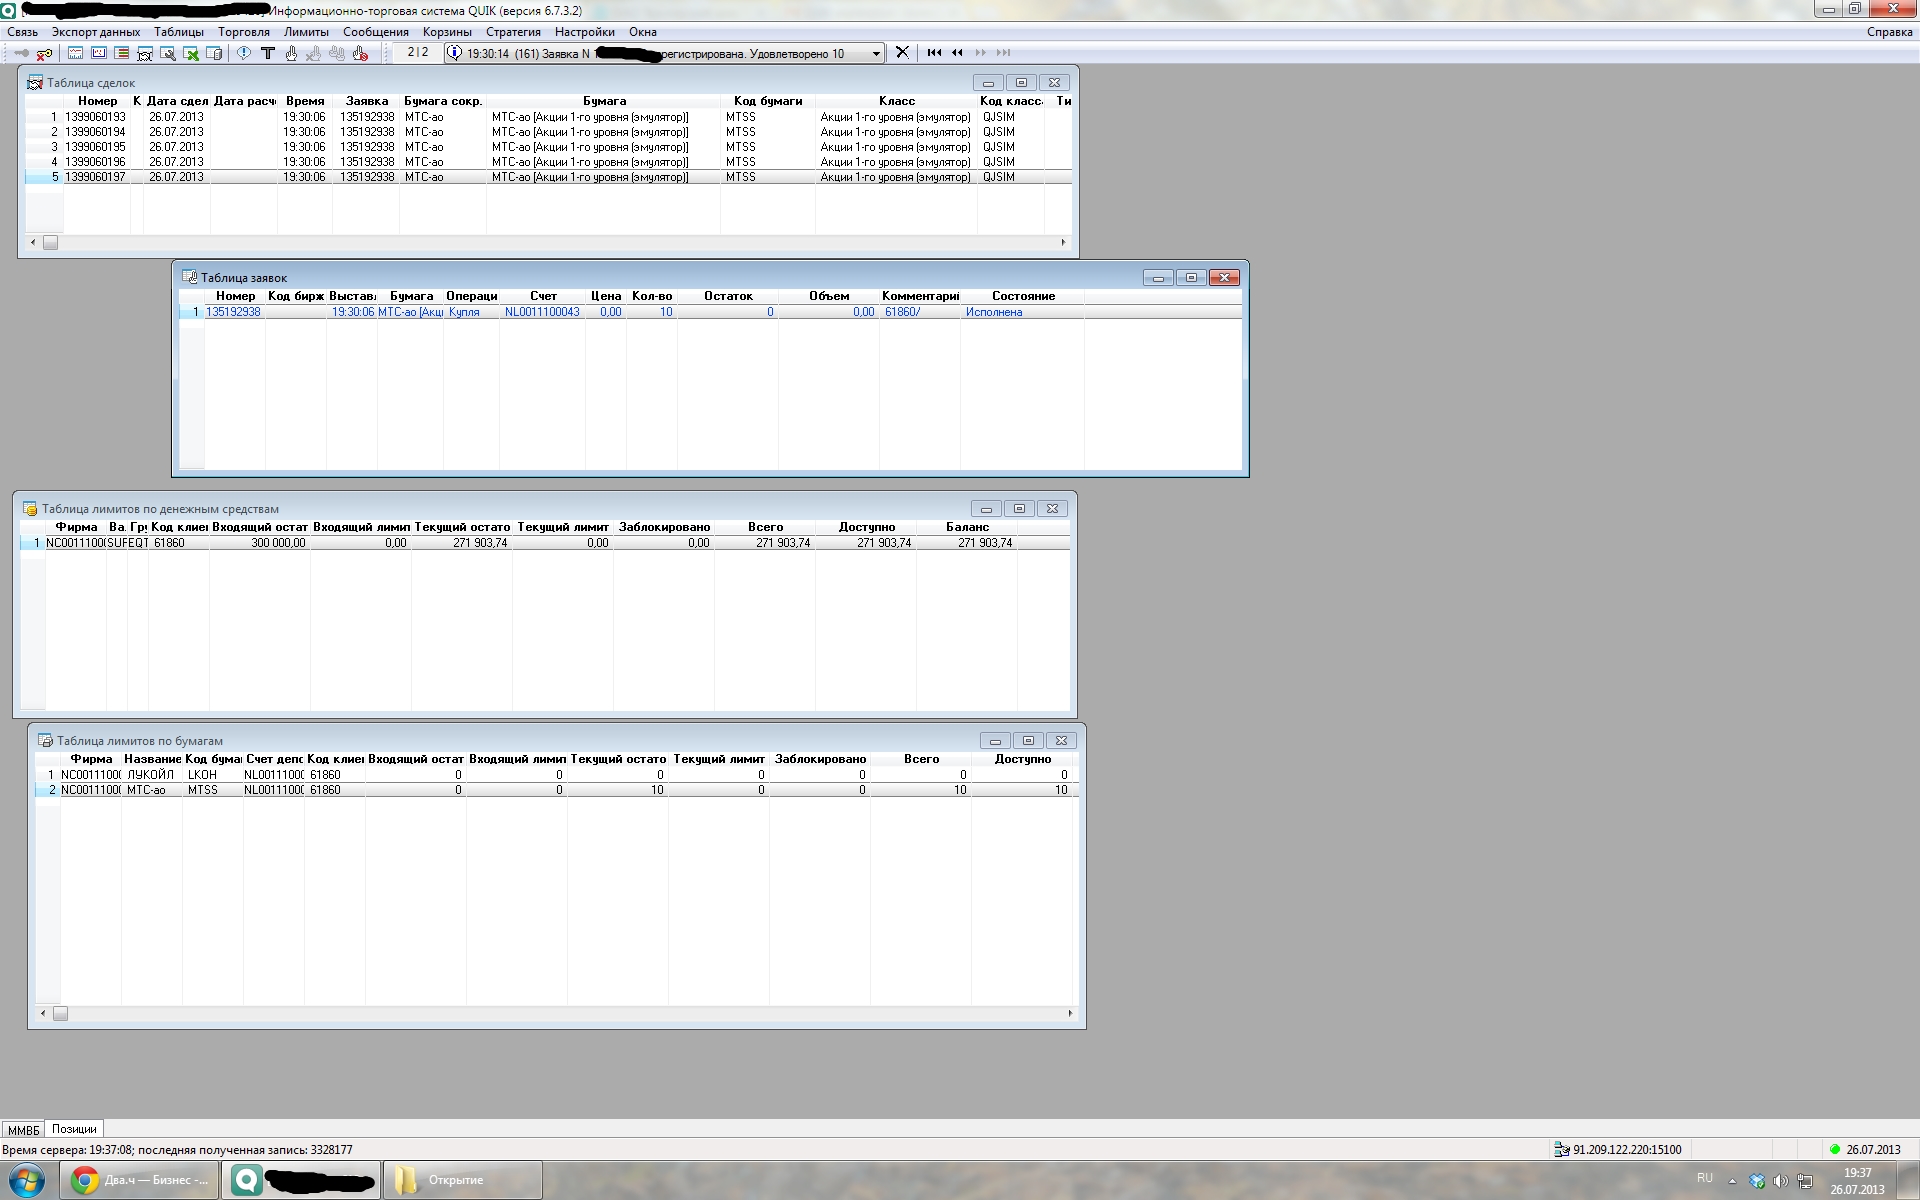Image resolution: width=1920 pixels, height=1200 pixels.
Task: Switch to the ММВБ tab
Action: [23, 1130]
